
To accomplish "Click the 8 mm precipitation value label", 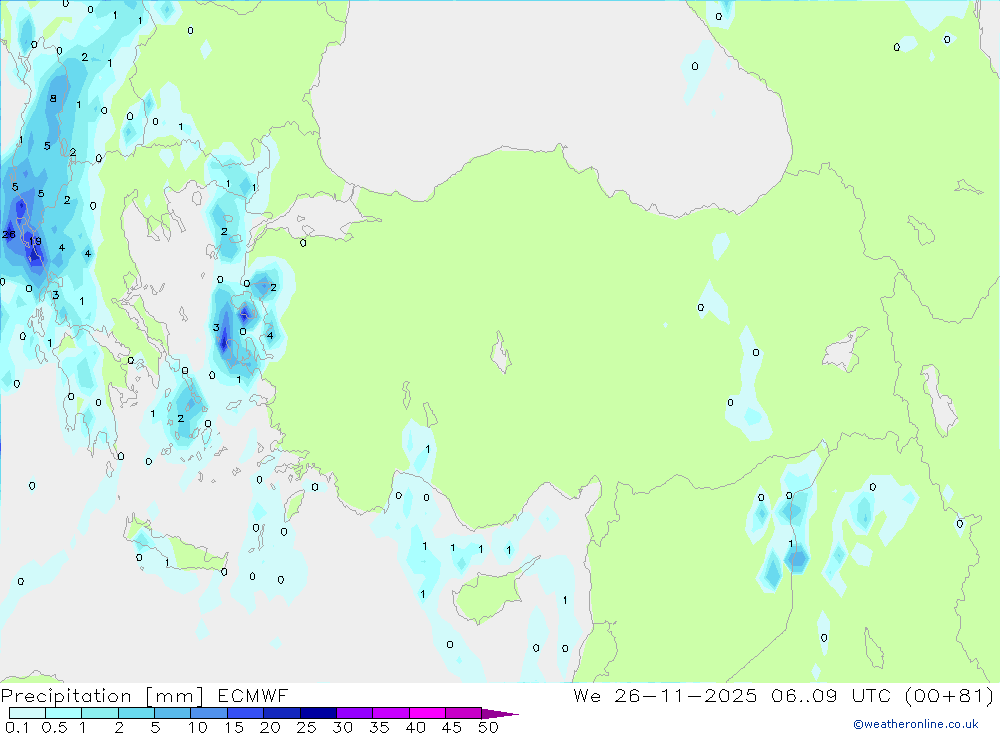I will point(53,98).
